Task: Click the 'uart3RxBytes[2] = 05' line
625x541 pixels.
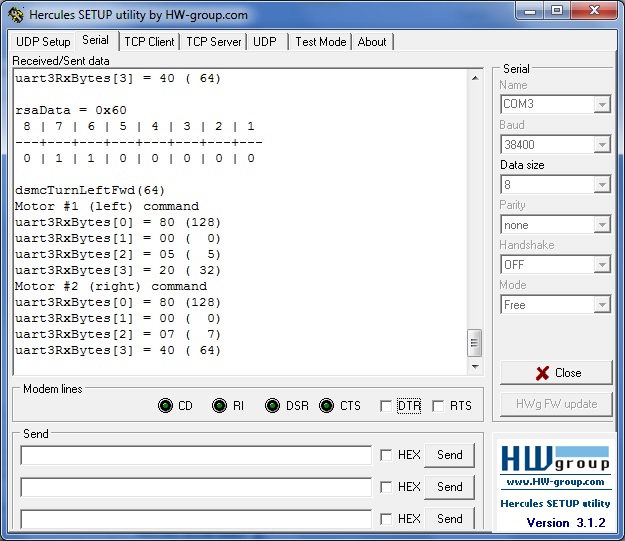Action: pos(118,254)
